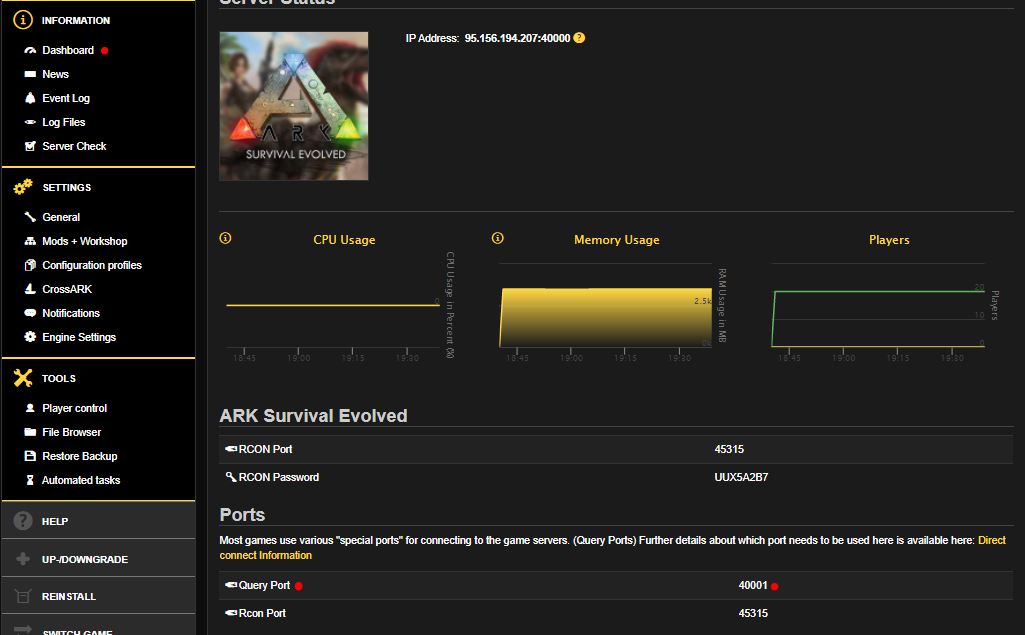Open Engine Settings gear icon
Image resolution: width=1025 pixels, height=635 pixels.
(x=31, y=338)
